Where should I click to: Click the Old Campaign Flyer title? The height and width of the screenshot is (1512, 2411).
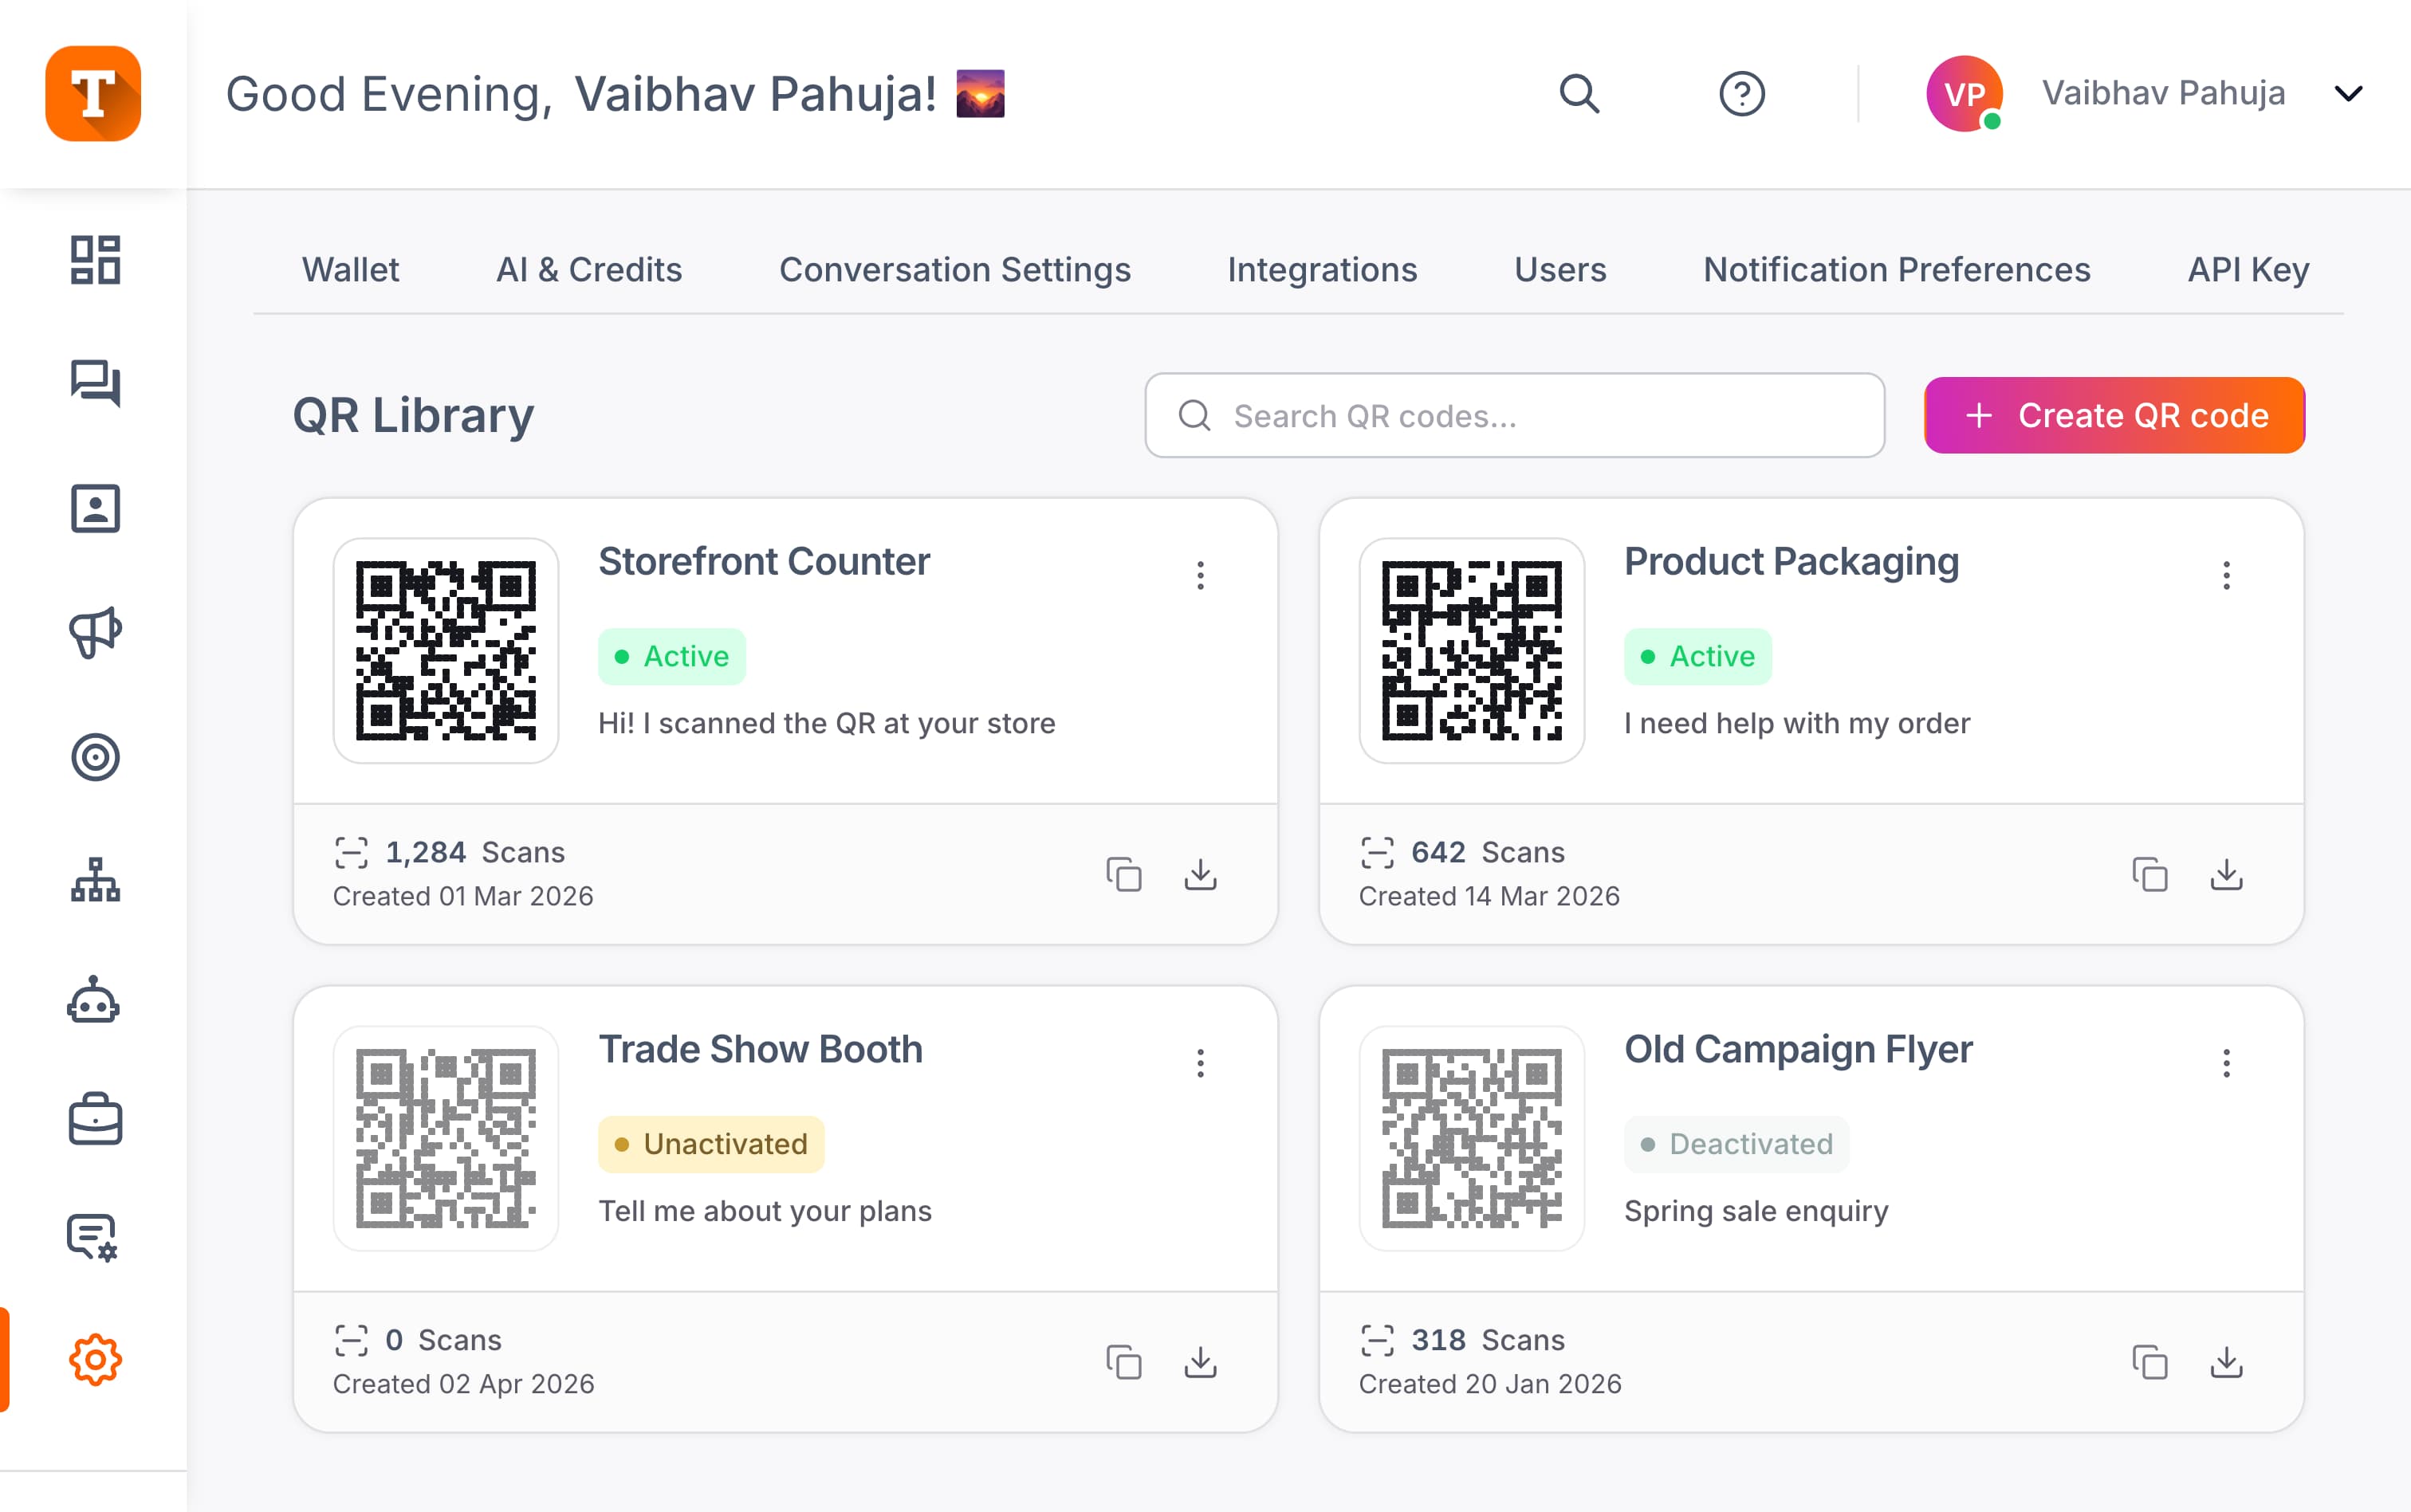(1798, 1050)
